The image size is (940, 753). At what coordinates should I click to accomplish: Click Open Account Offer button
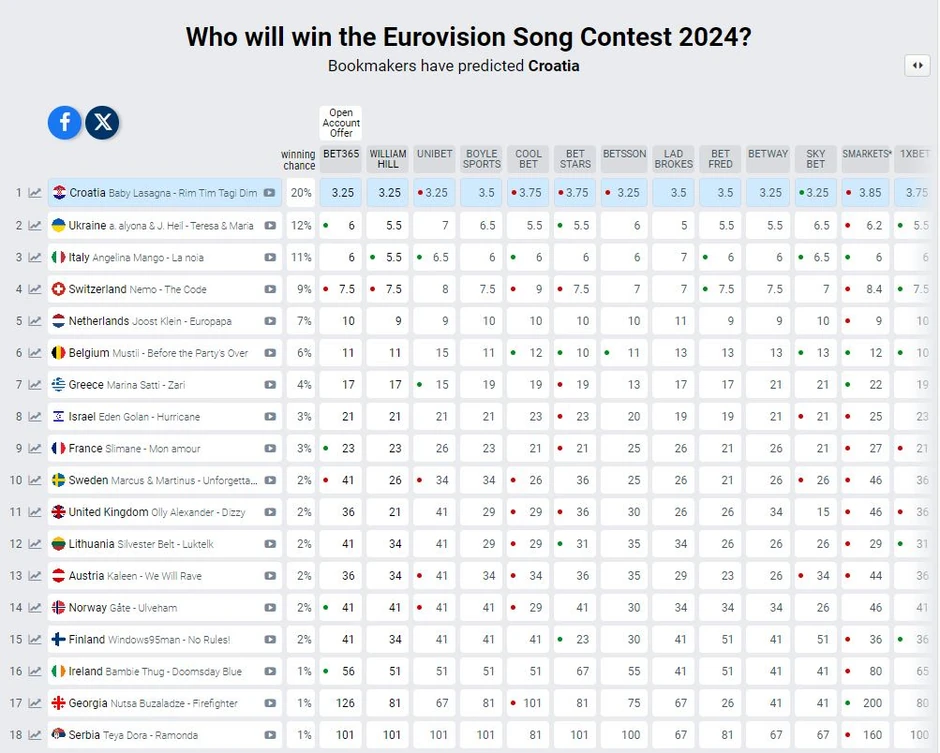pos(341,123)
